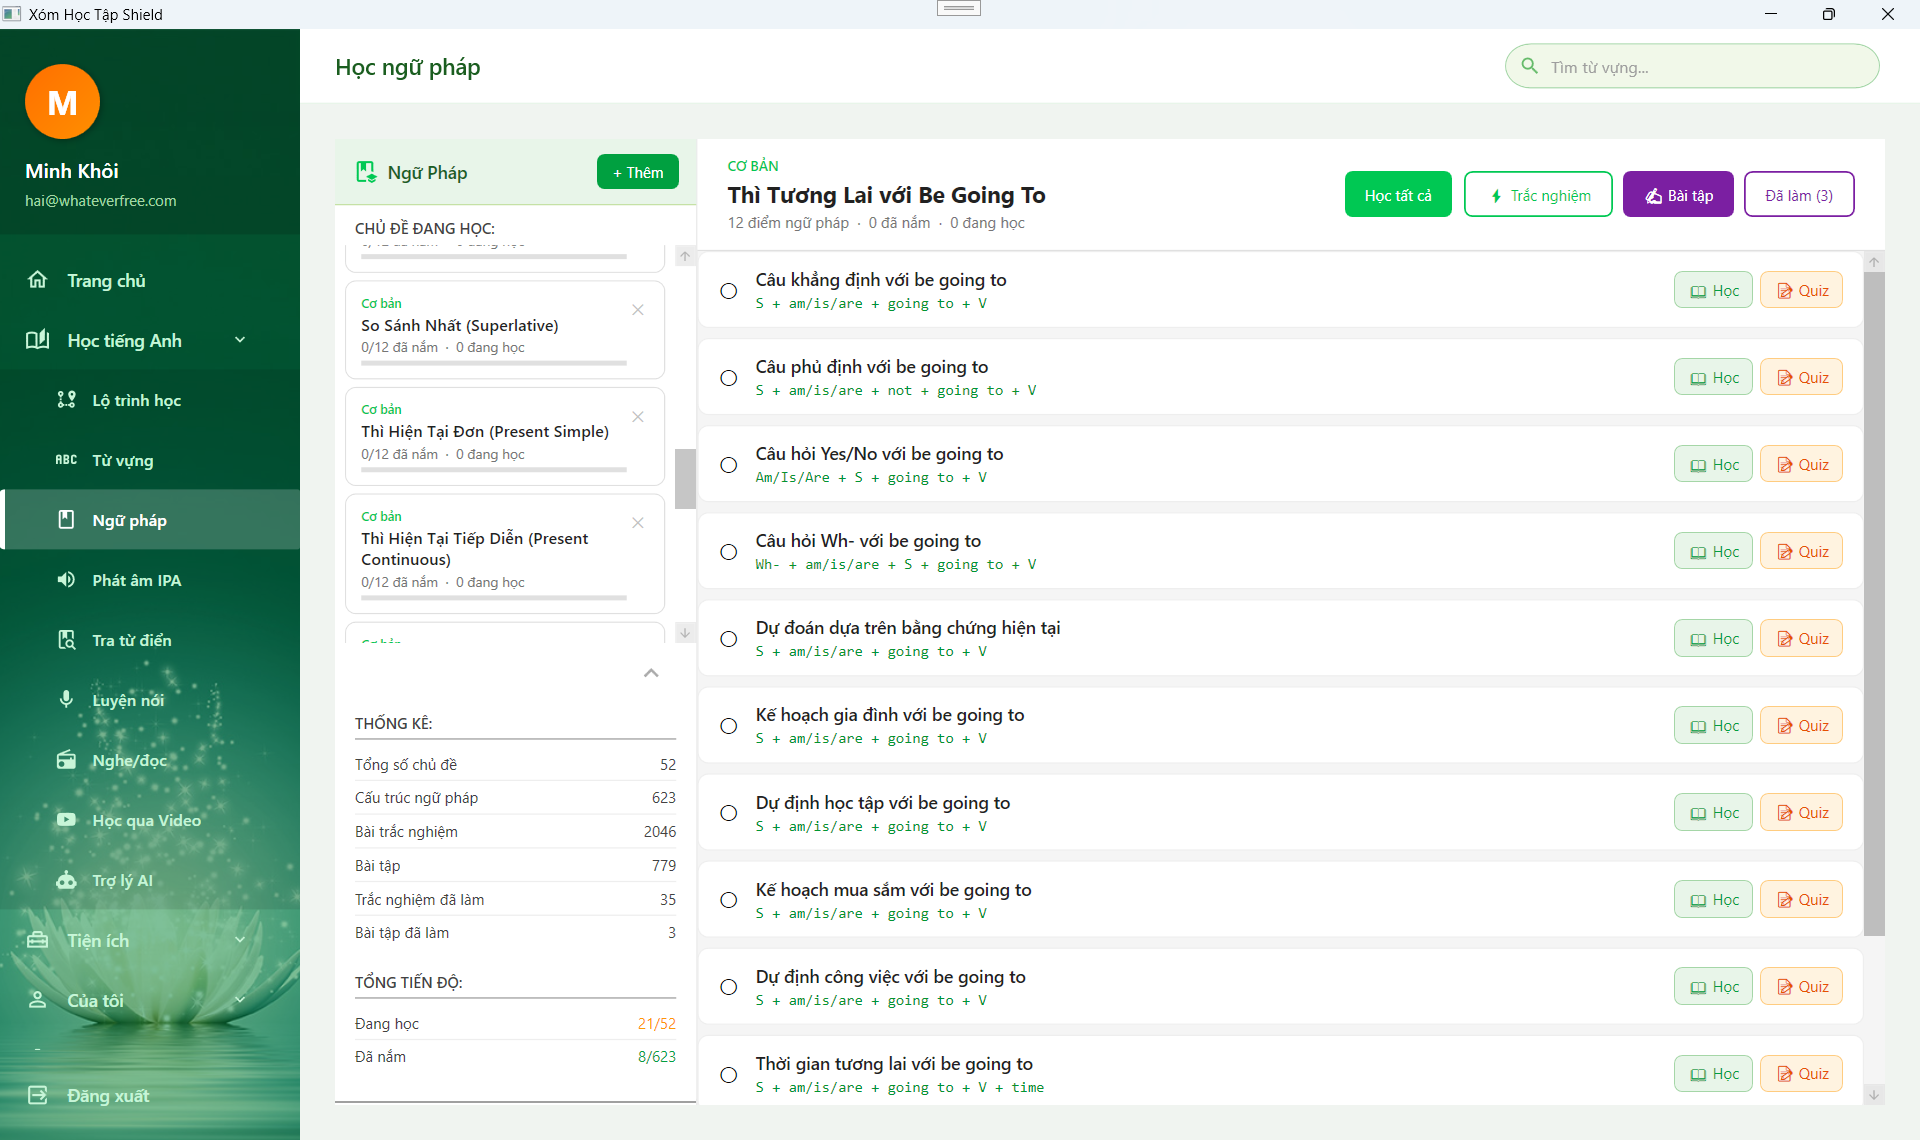This screenshot has width=1920, height=1140.
Task: Open Bài tập button
Action: click(1678, 195)
